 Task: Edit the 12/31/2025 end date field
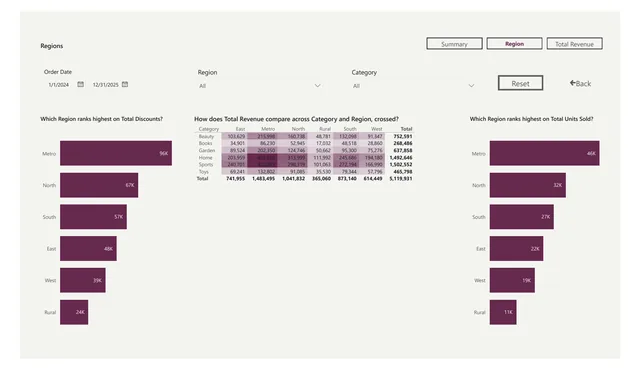pos(106,85)
